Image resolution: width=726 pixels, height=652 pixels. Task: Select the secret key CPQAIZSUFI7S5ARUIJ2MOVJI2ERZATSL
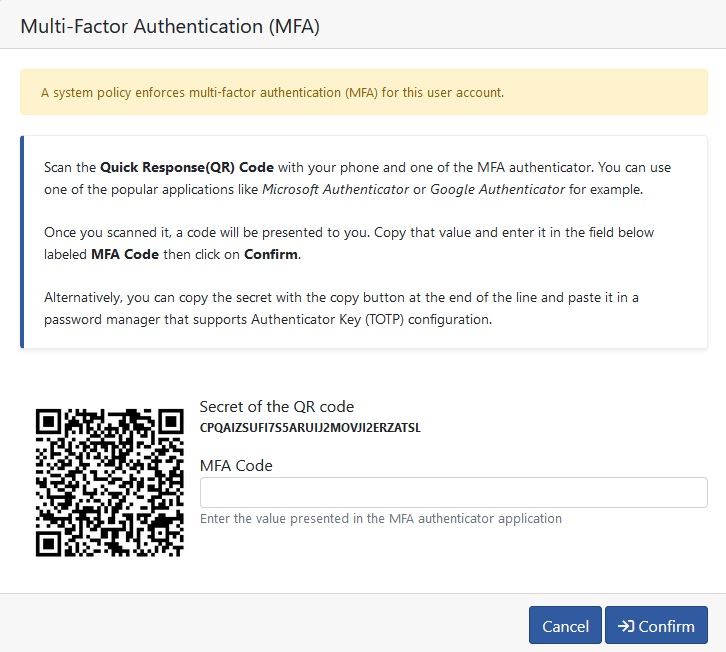(310, 427)
